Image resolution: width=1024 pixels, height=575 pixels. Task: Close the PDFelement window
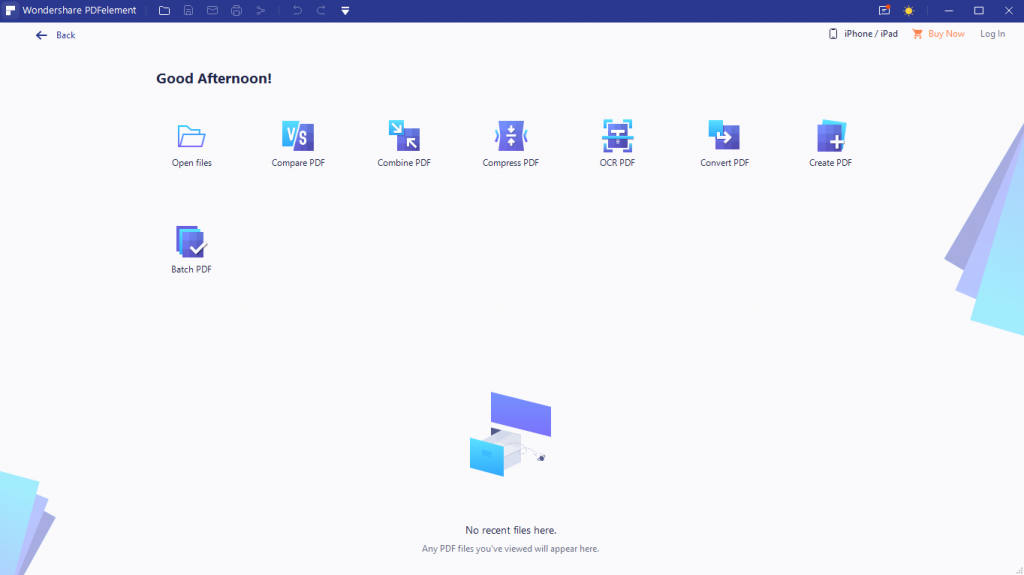pyautogui.click(x=1009, y=10)
